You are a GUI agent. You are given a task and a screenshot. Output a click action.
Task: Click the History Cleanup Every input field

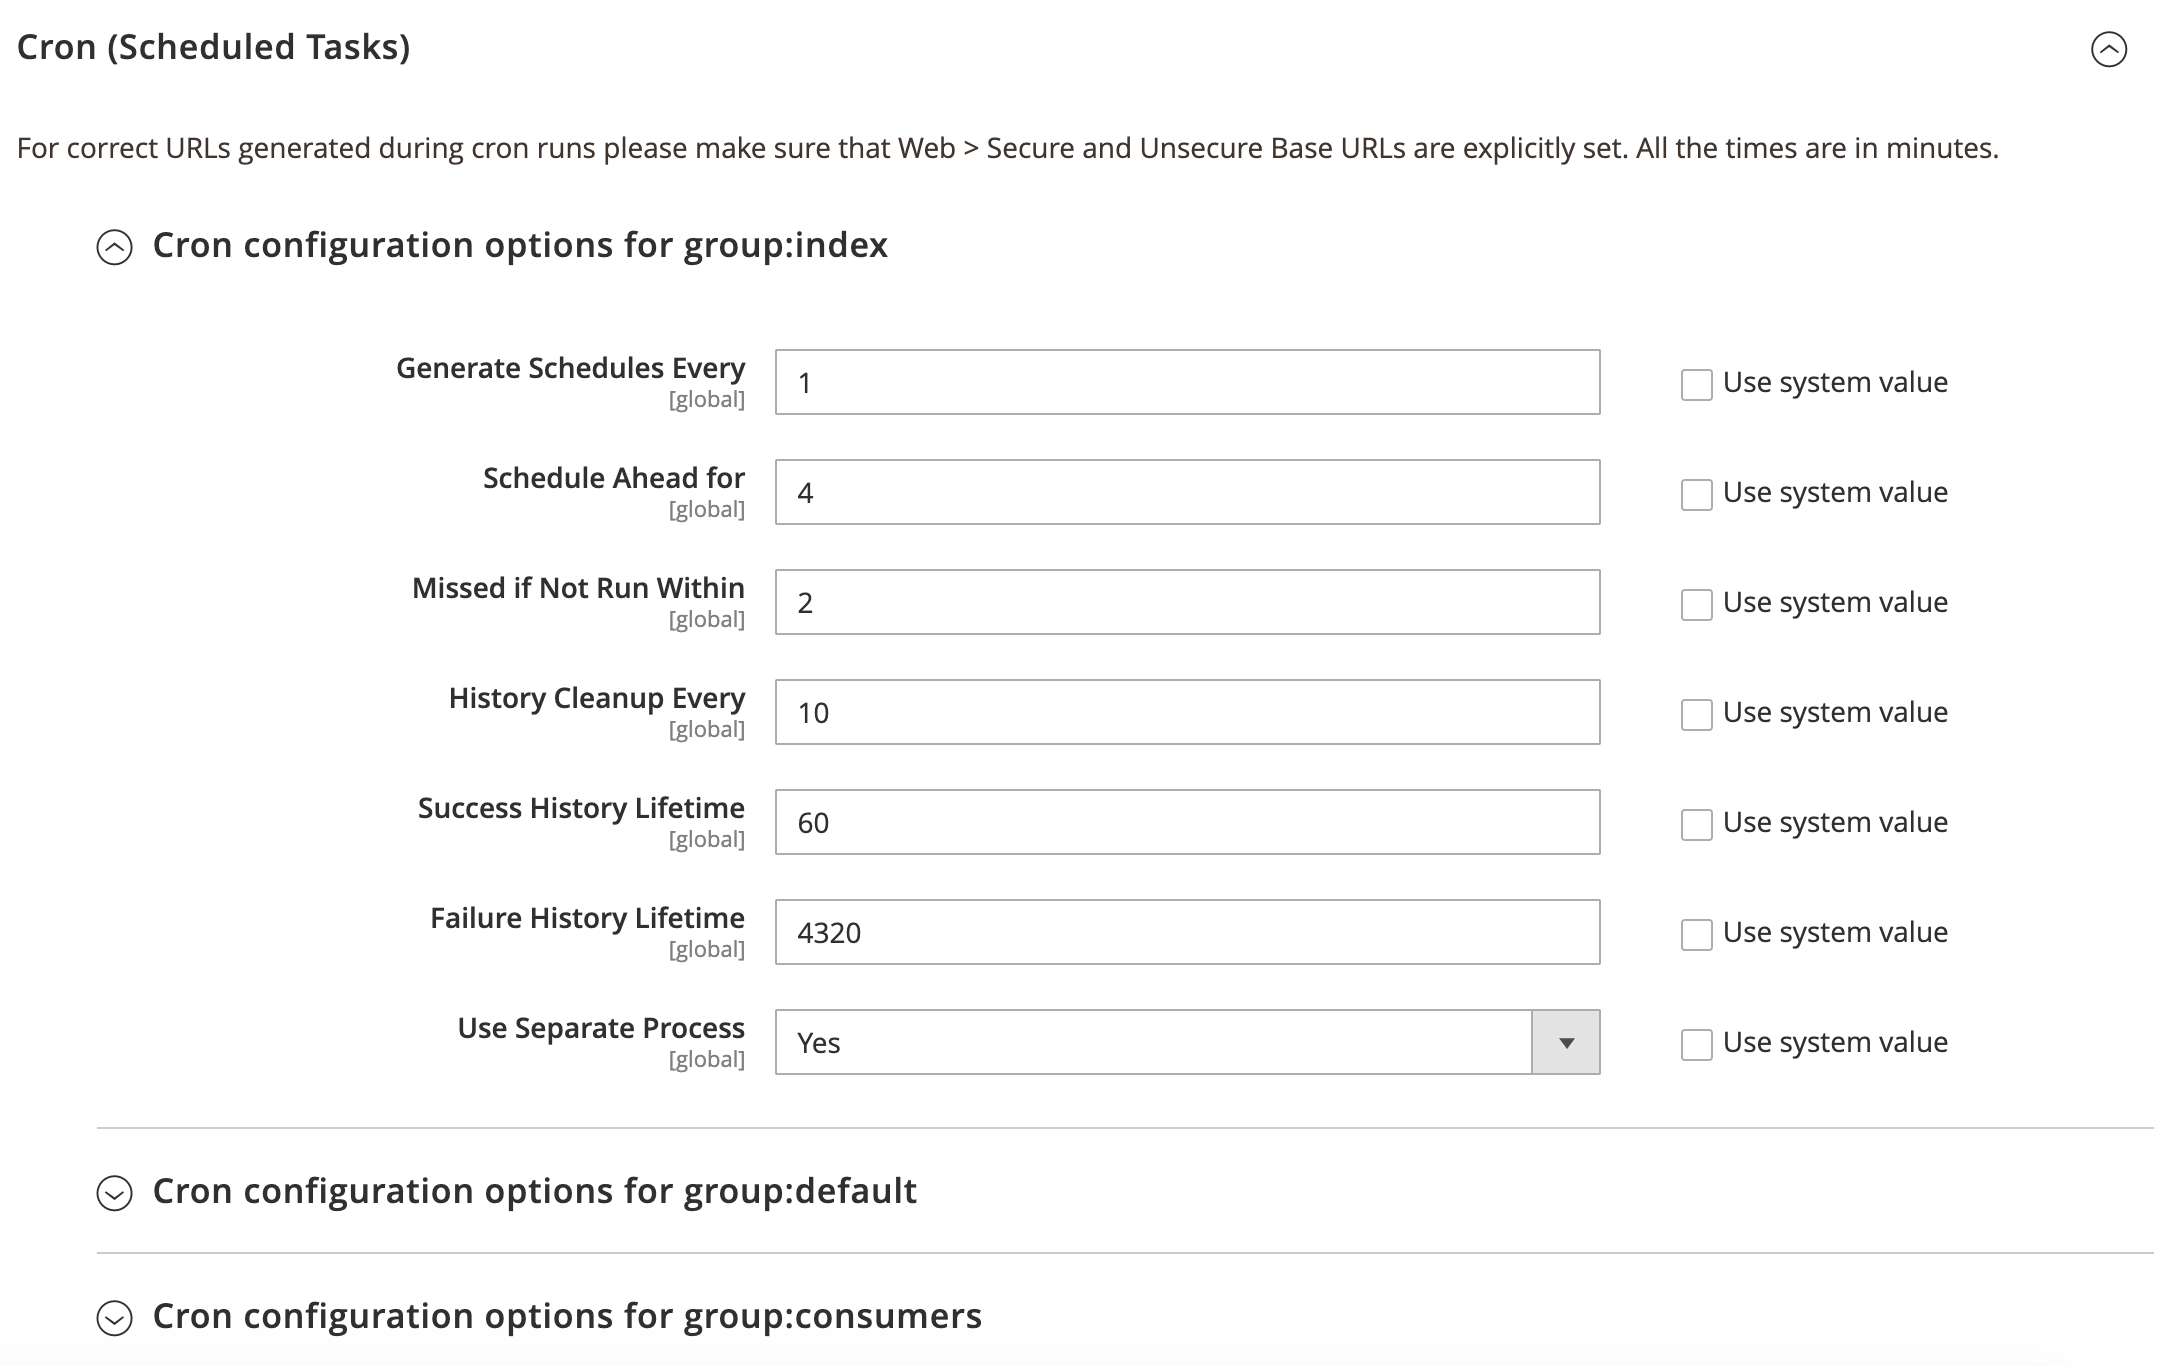1187,712
